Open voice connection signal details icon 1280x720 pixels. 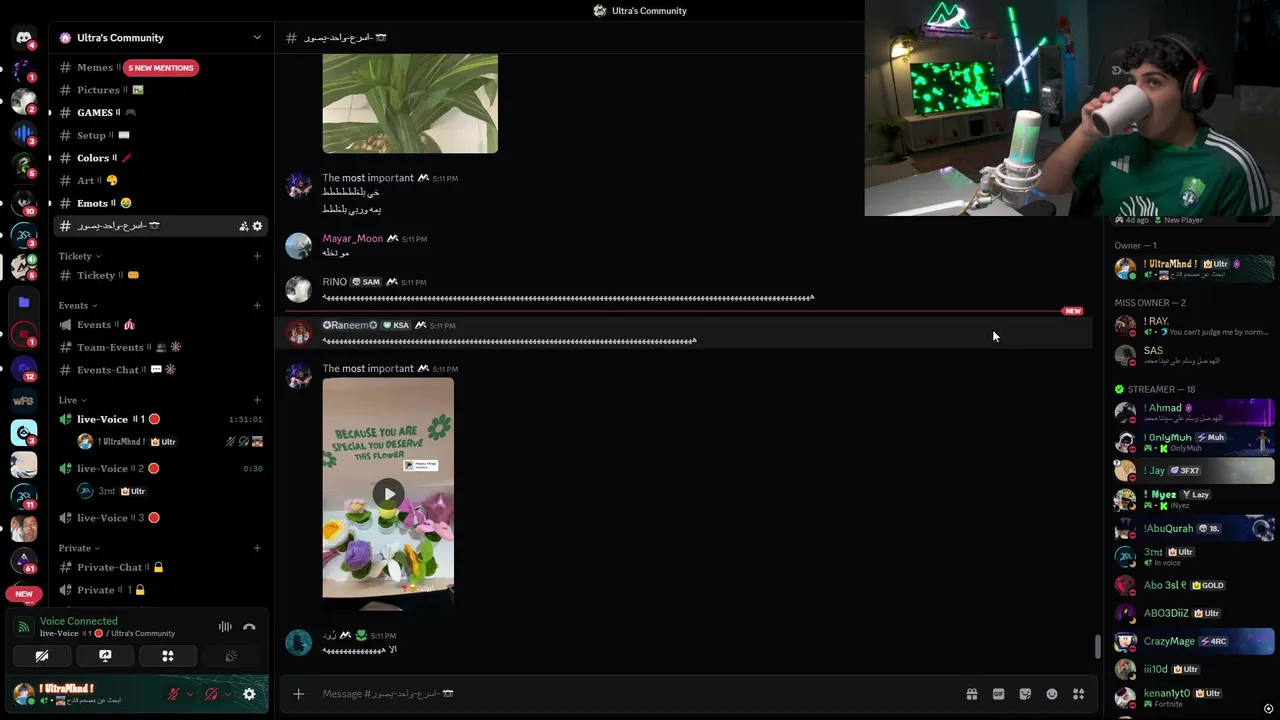tap(24, 627)
